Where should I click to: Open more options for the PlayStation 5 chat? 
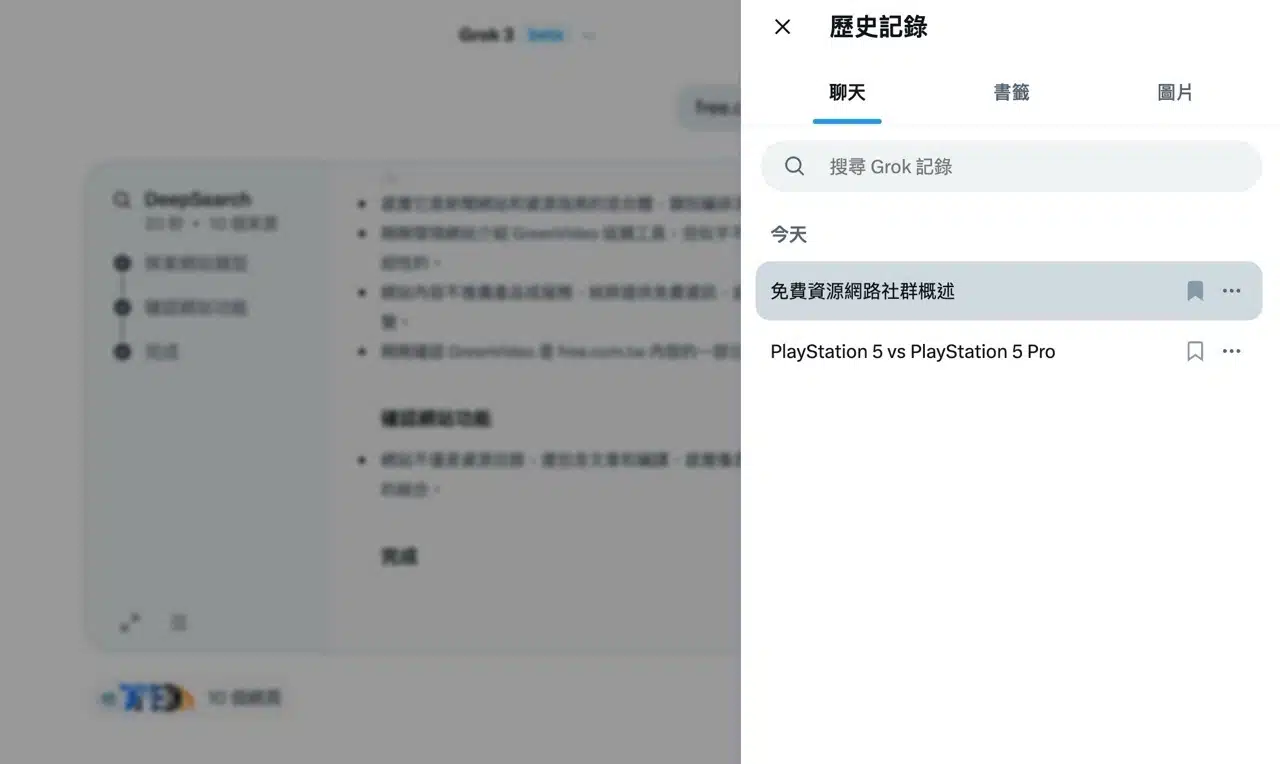click(x=1232, y=351)
